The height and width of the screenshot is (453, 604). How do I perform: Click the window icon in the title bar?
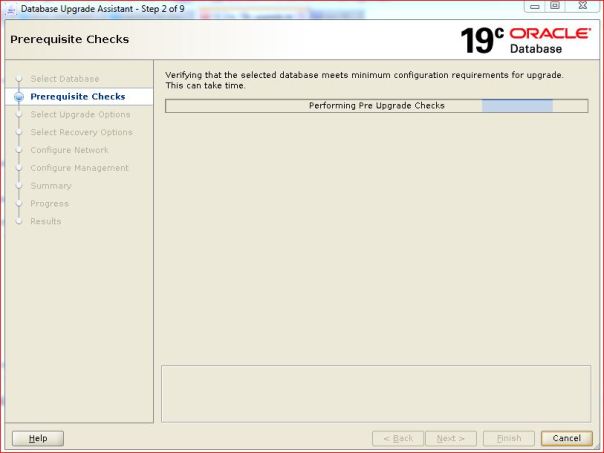click(11, 8)
